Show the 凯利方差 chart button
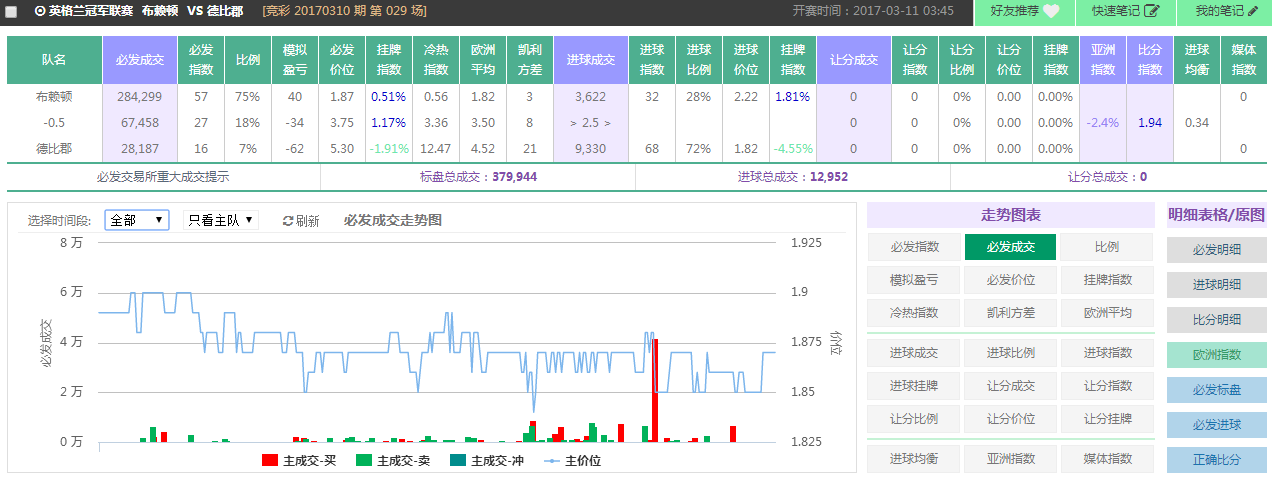This screenshot has height=480, width=1272. tap(1010, 313)
